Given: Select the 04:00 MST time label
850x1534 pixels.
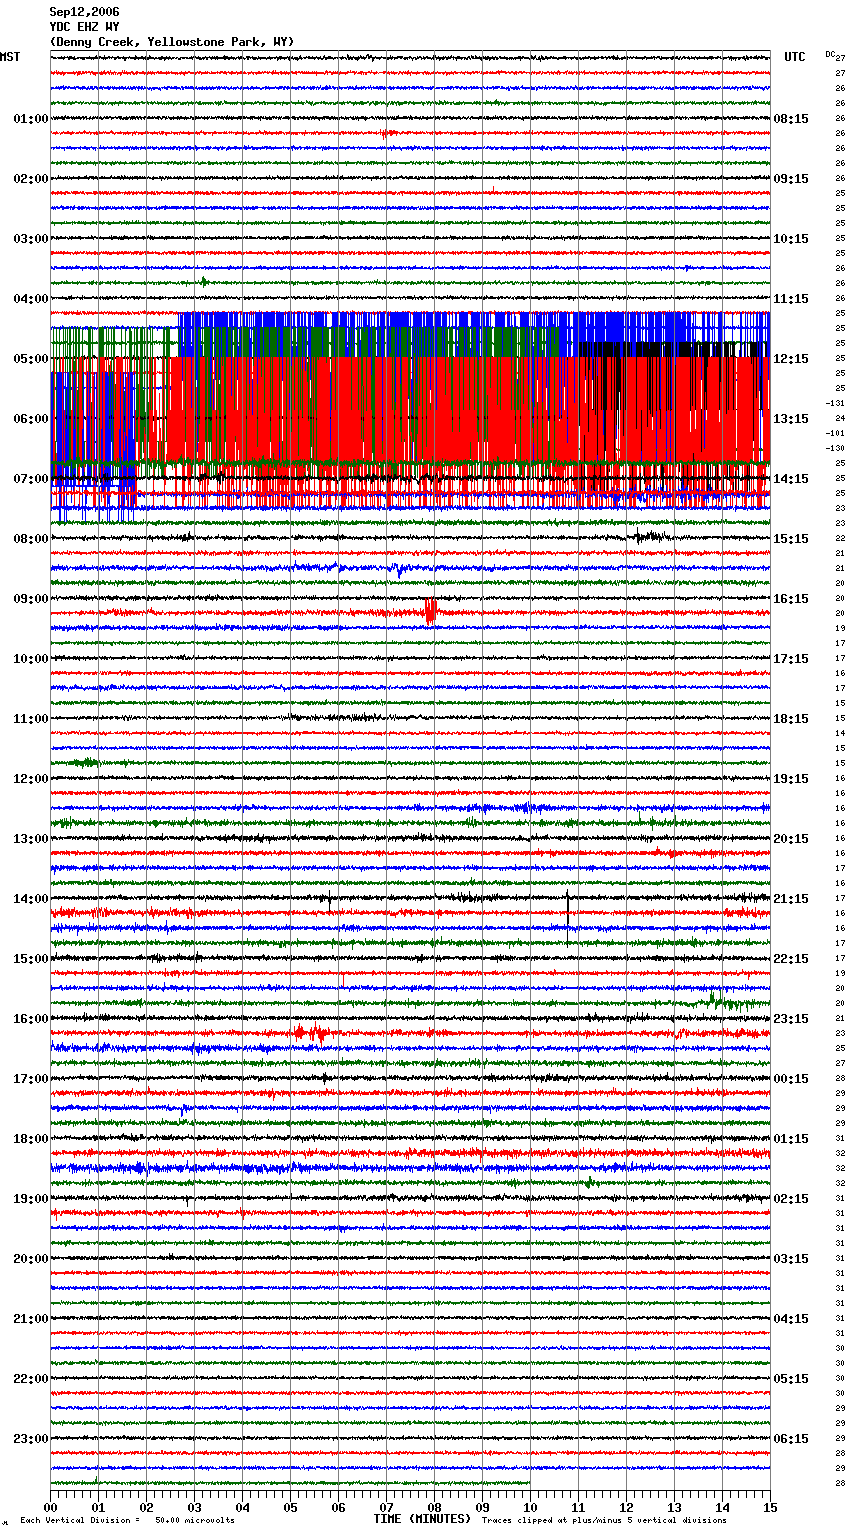Looking at the screenshot, I should (30, 299).
